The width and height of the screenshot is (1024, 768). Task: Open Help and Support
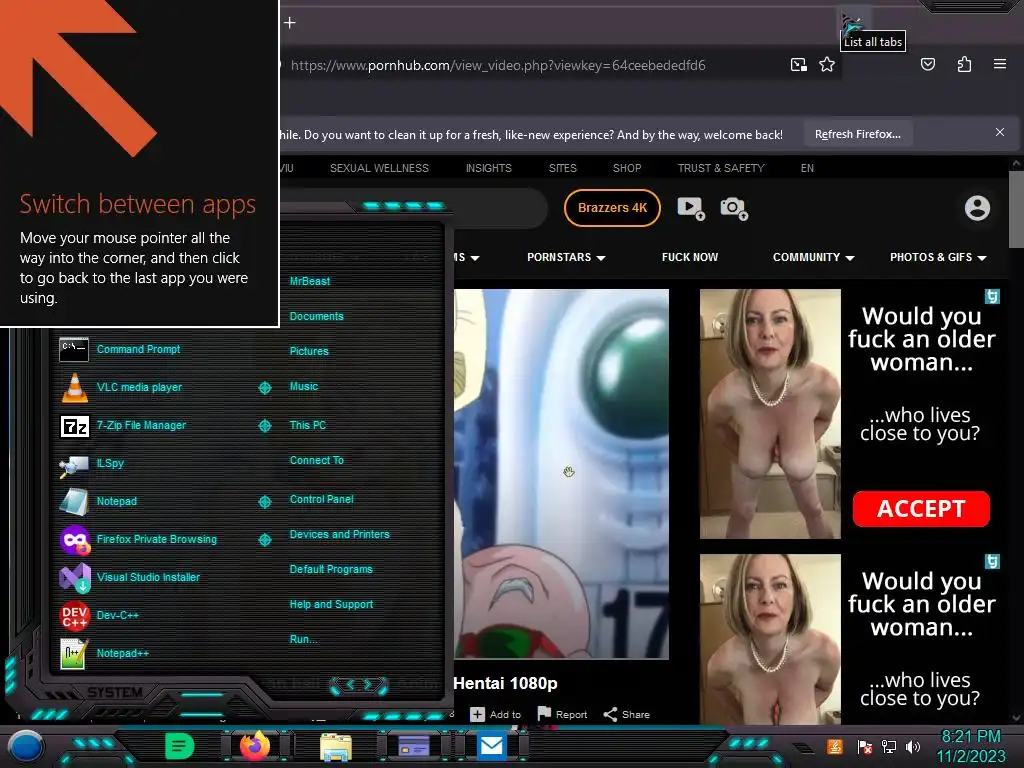[331, 605]
